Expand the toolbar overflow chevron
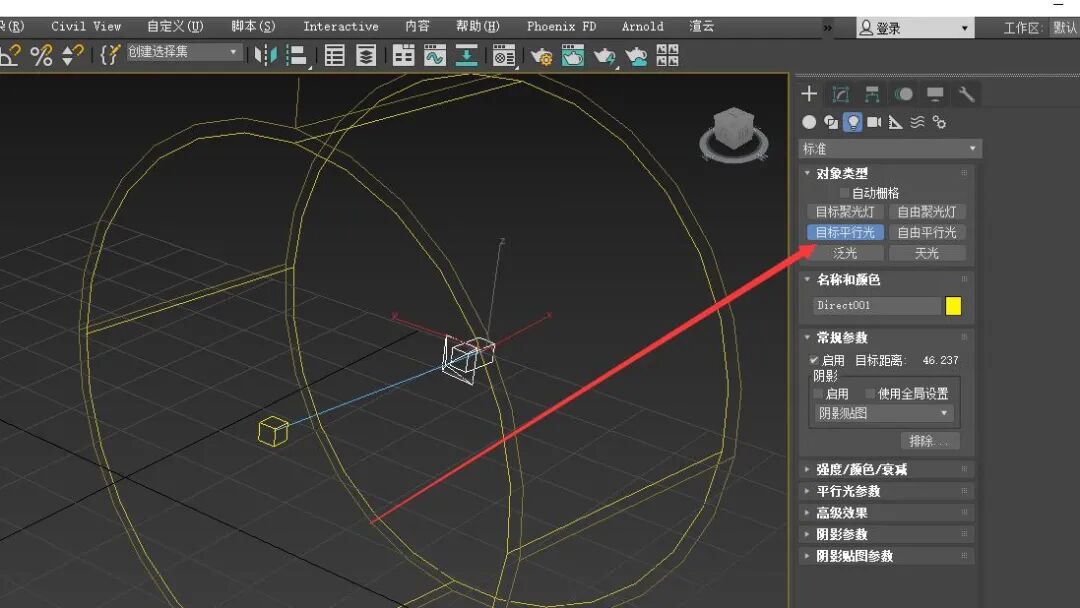The height and width of the screenshot is (608, 1080). [x=827, y=28]
